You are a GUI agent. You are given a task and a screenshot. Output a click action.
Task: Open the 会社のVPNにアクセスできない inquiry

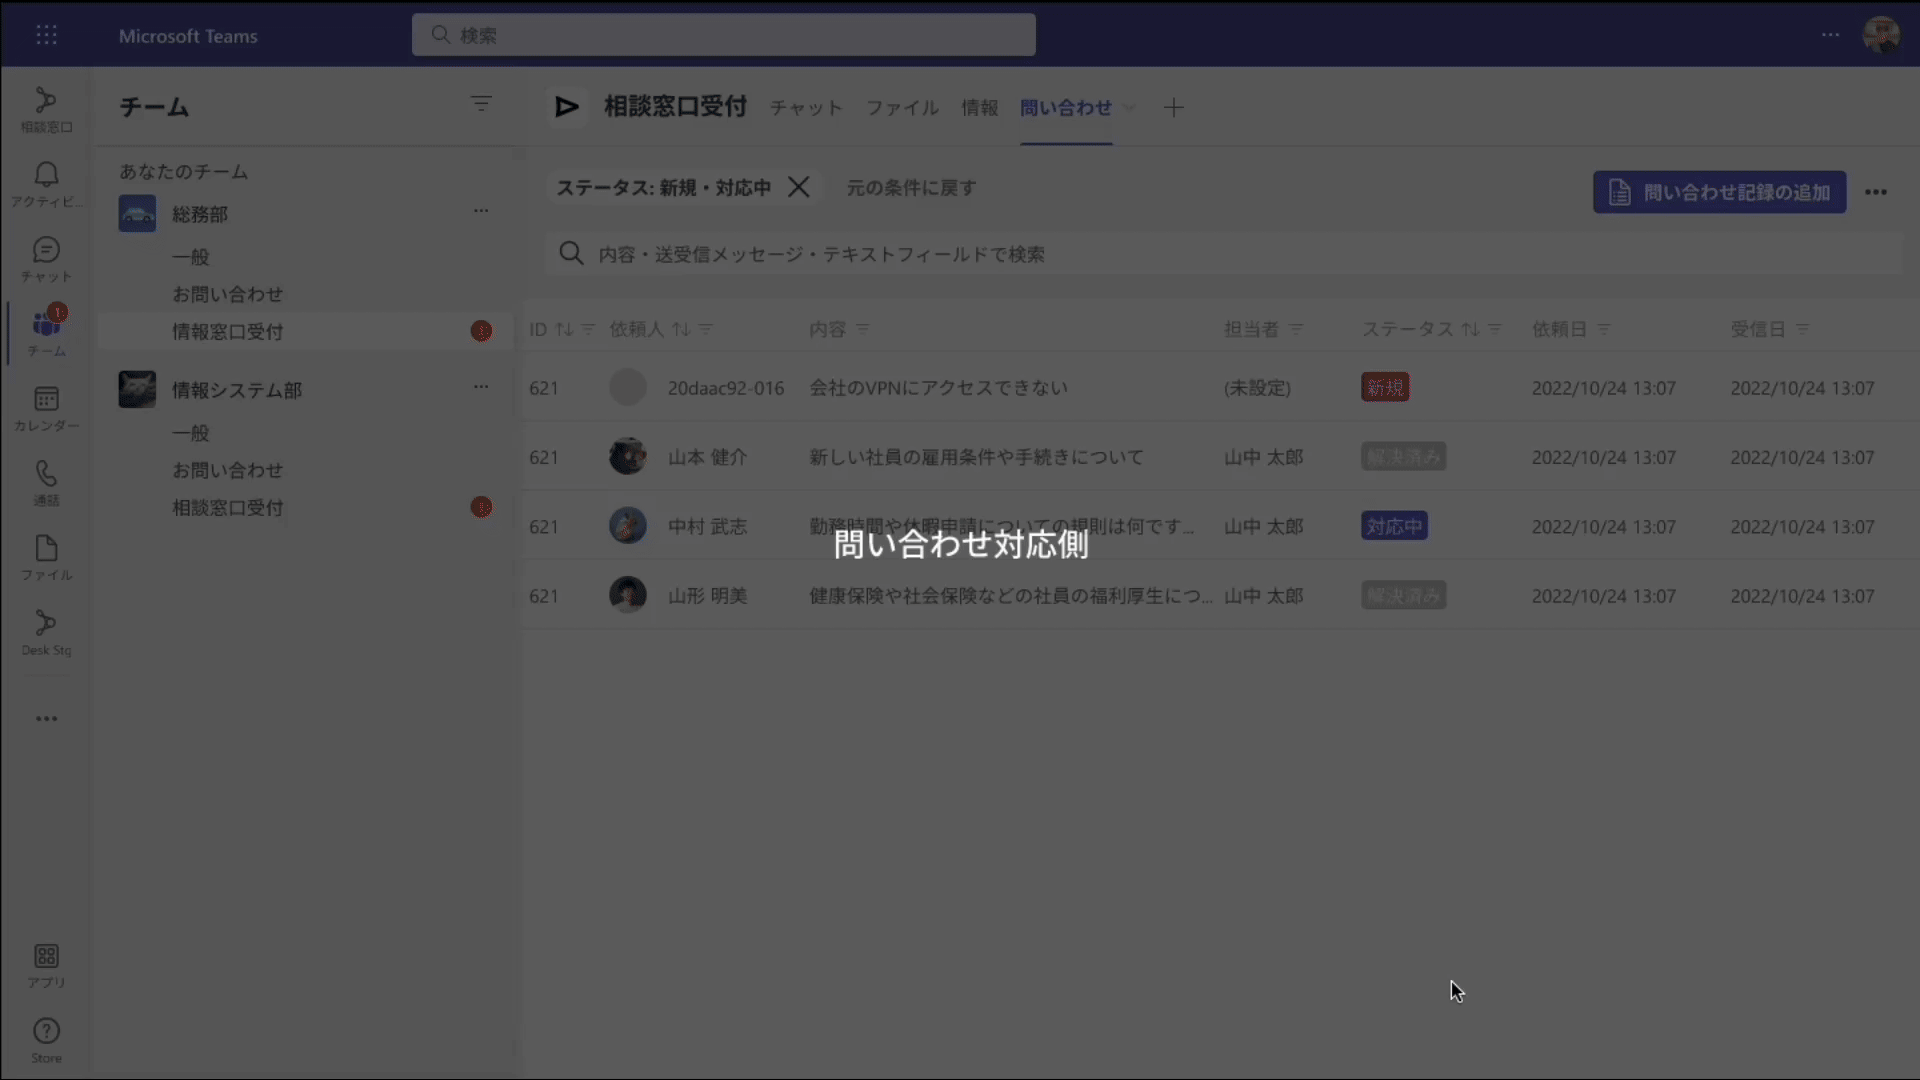pyautogui.click(x=938, y=387)
